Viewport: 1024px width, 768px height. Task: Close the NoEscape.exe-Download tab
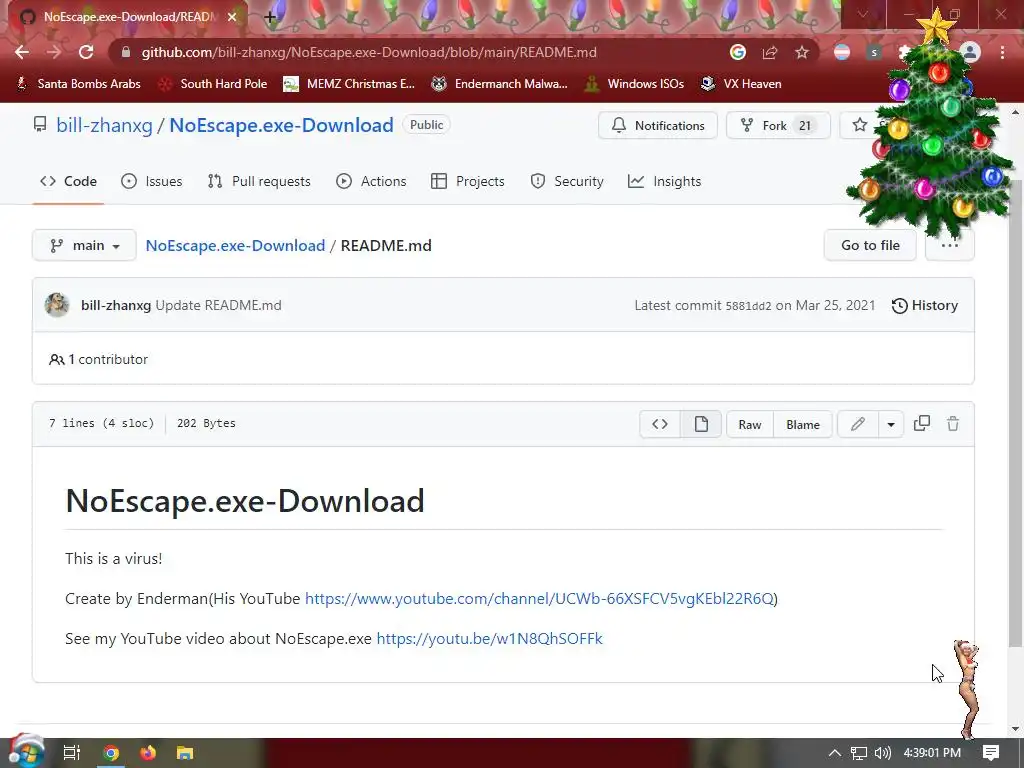232,17
